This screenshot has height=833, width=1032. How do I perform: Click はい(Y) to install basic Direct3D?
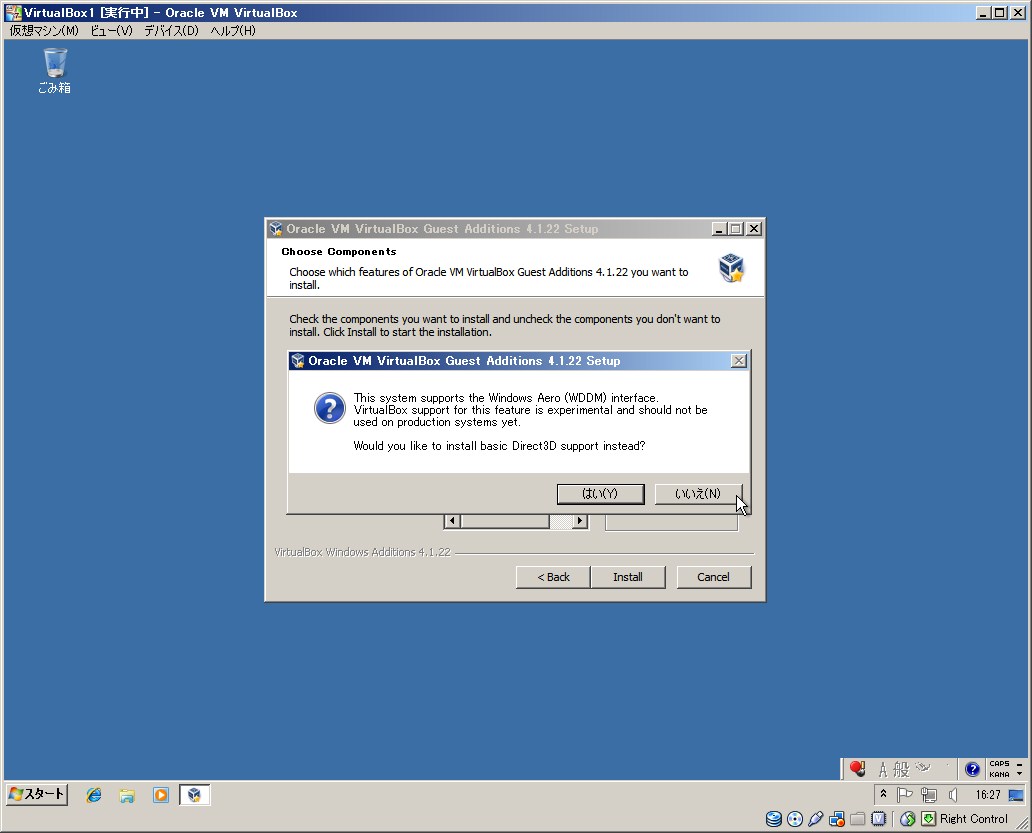point(600,494)
